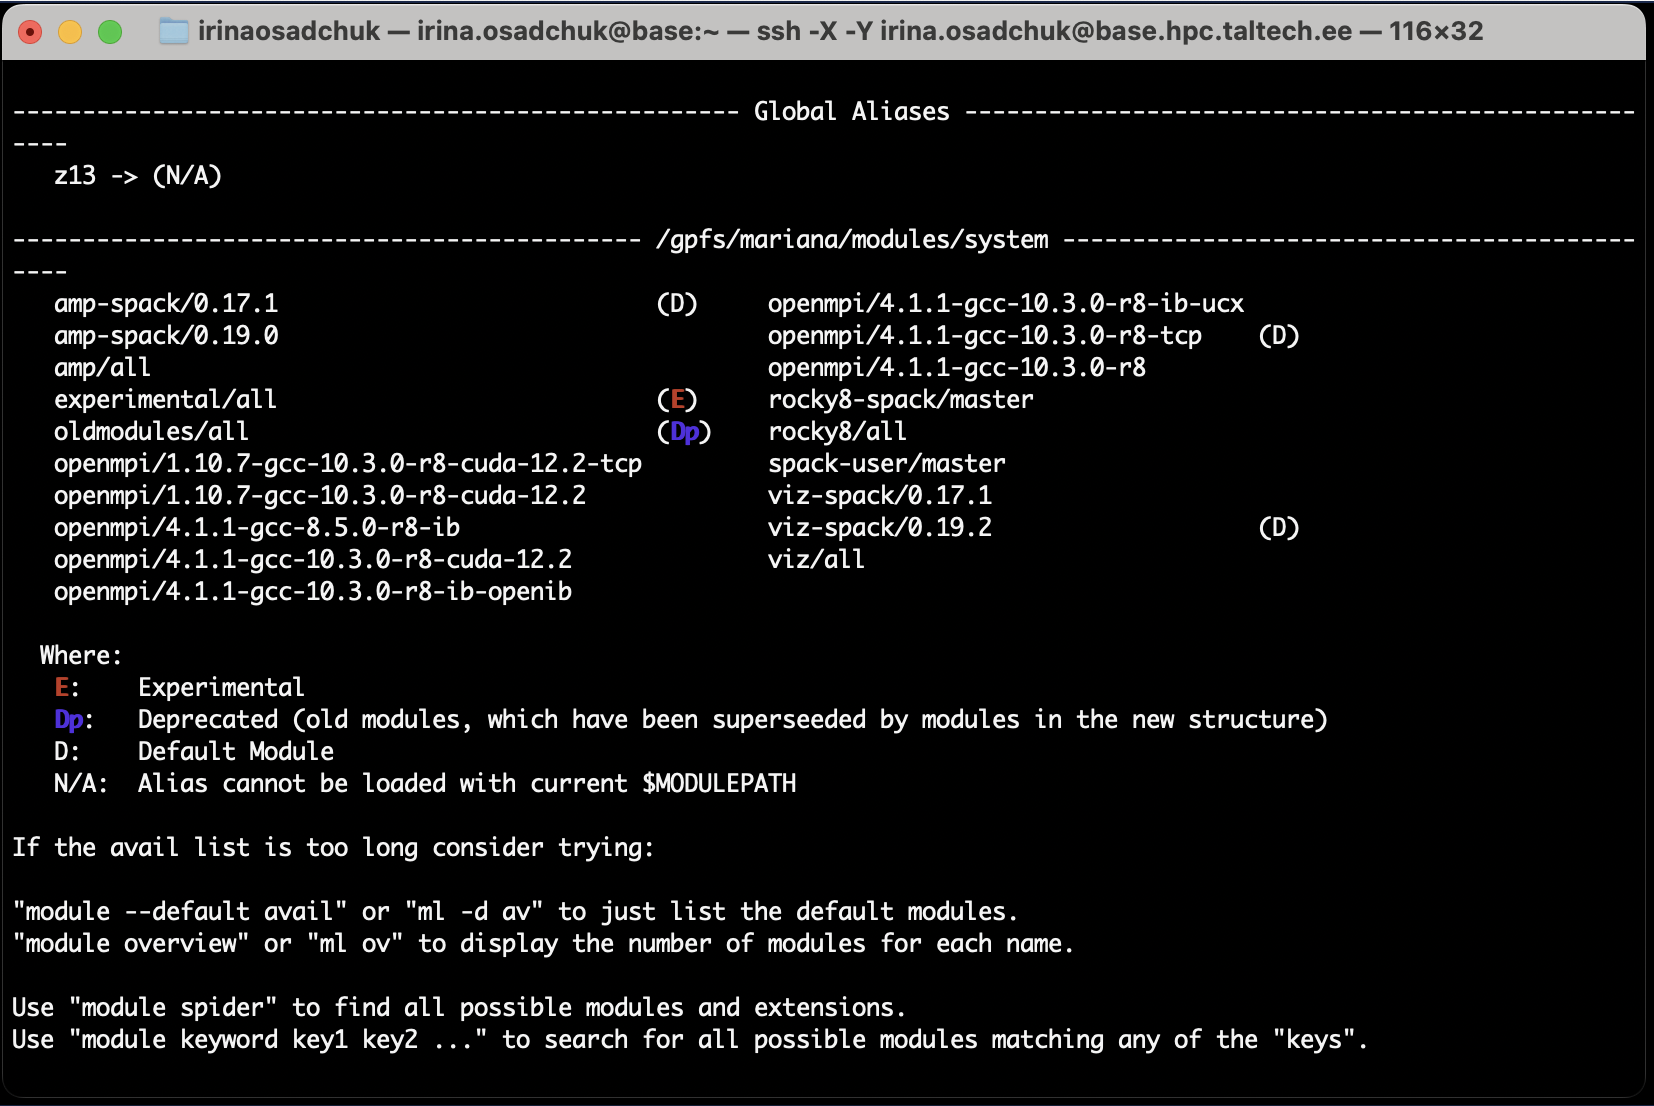Image resolution: width=1654 pixels, height=1106 pixels.
Task: Click the 'Experimental' legend description
Action: pyautogui.click(x=221, y=688)
